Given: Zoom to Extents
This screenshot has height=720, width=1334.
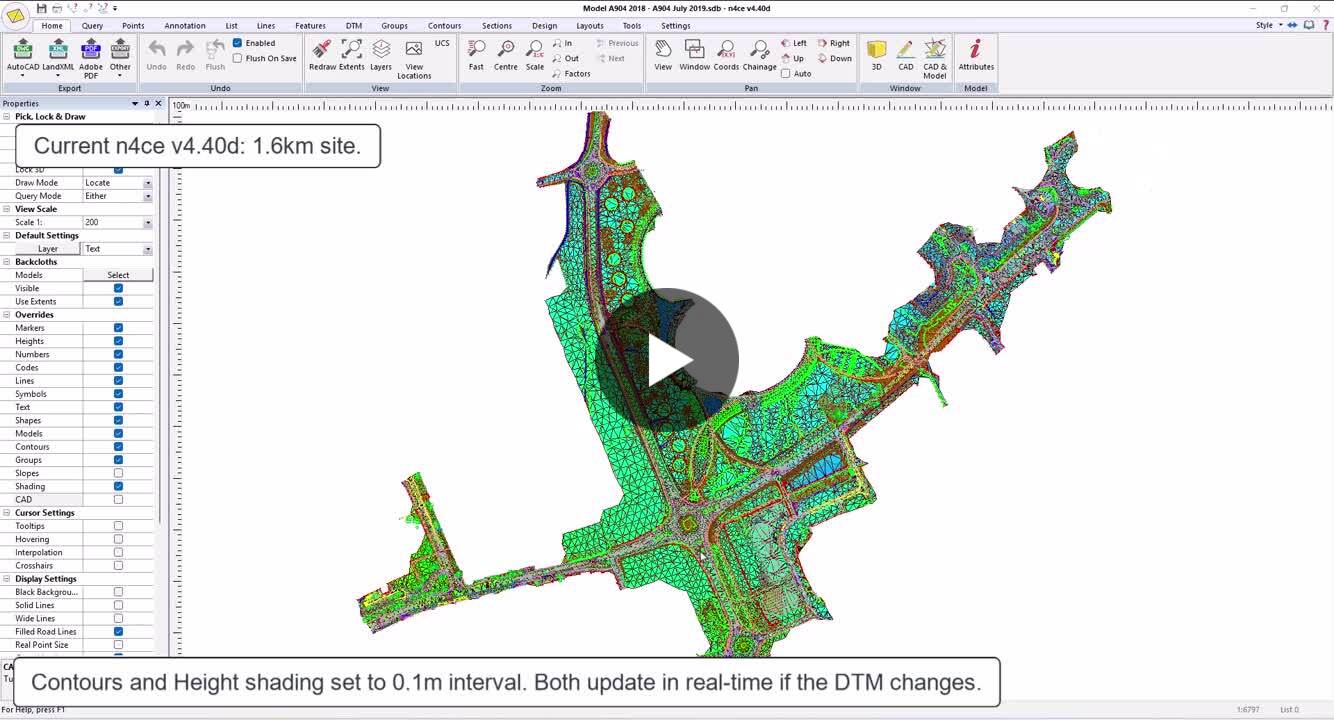Looking at the screenshot, I should coord(352,55).
